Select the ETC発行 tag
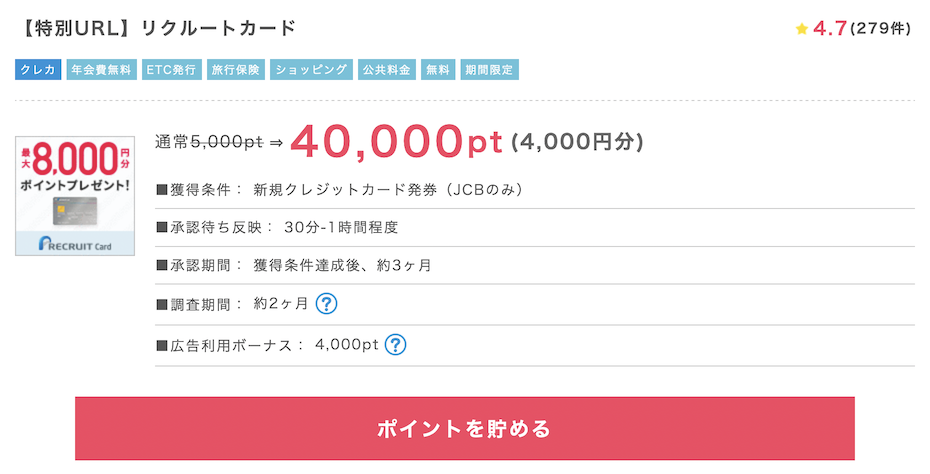This screenshot has height=474, width=930. coord(171,69)
